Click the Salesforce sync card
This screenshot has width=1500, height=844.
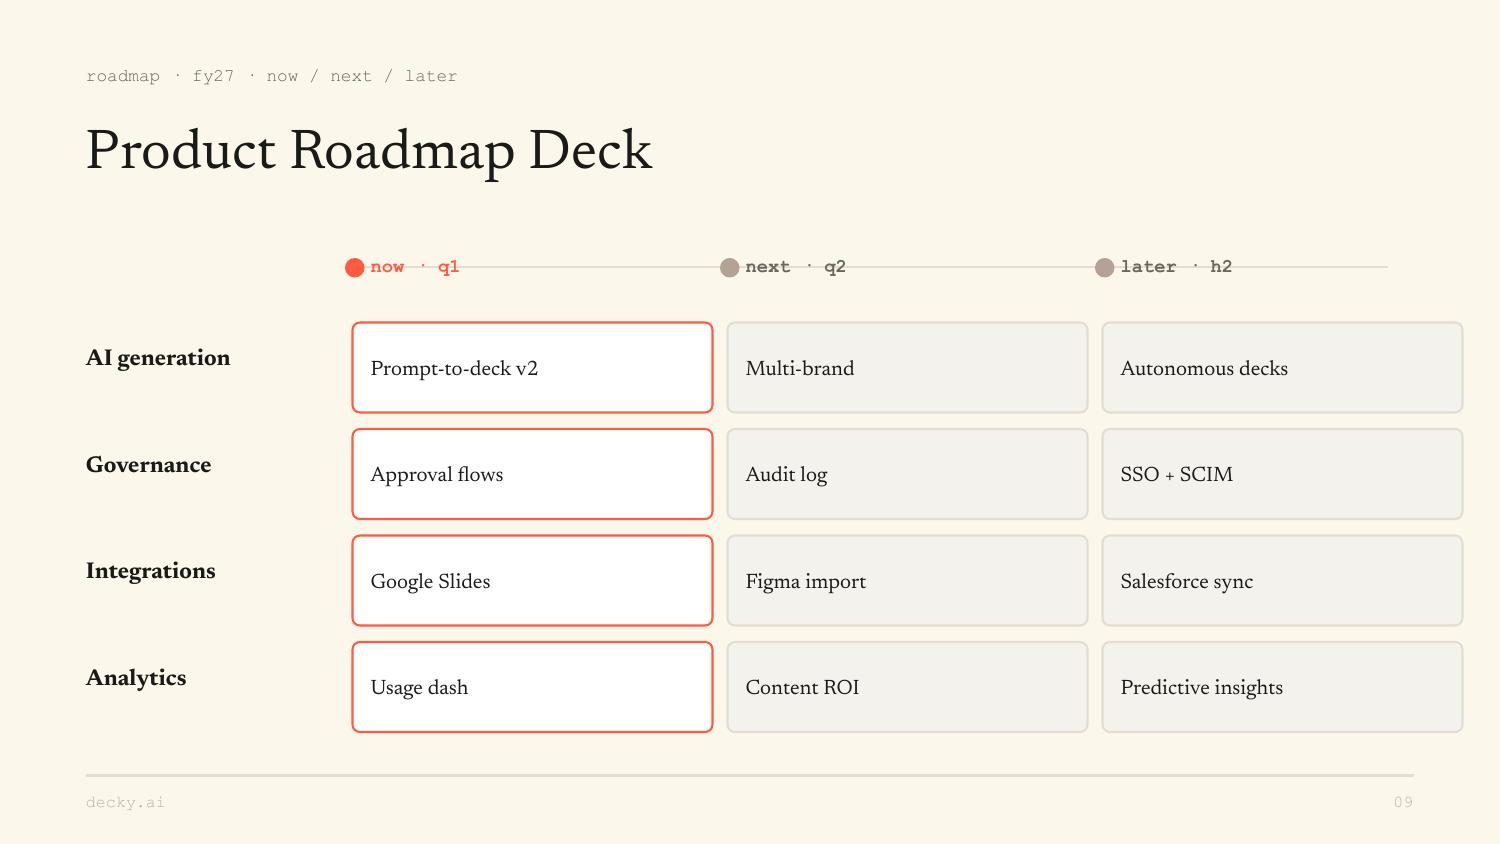click(1282, 580)
